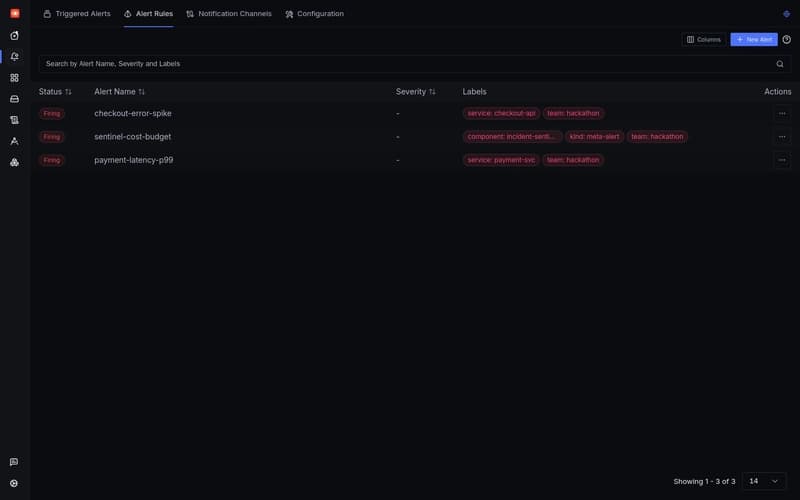
Task: Open Notification Channels tab
Action: 229,14
